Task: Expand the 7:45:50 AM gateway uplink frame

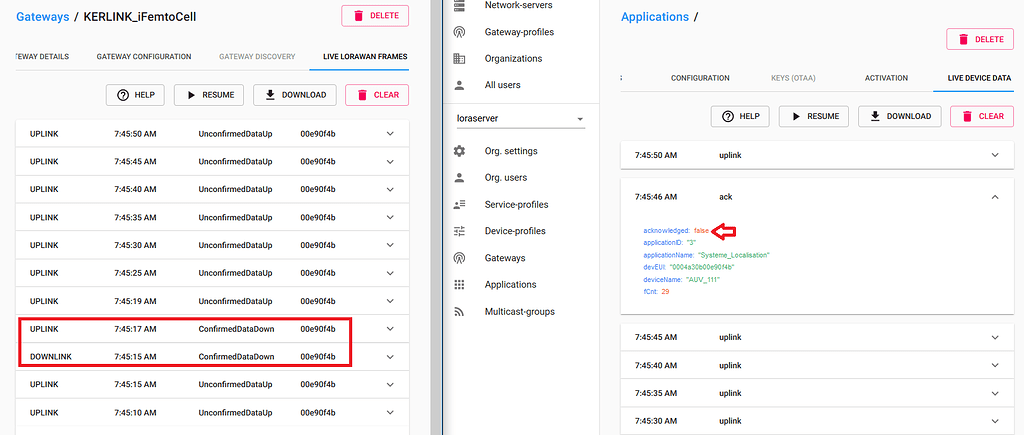Action: [x=391, y=133]
